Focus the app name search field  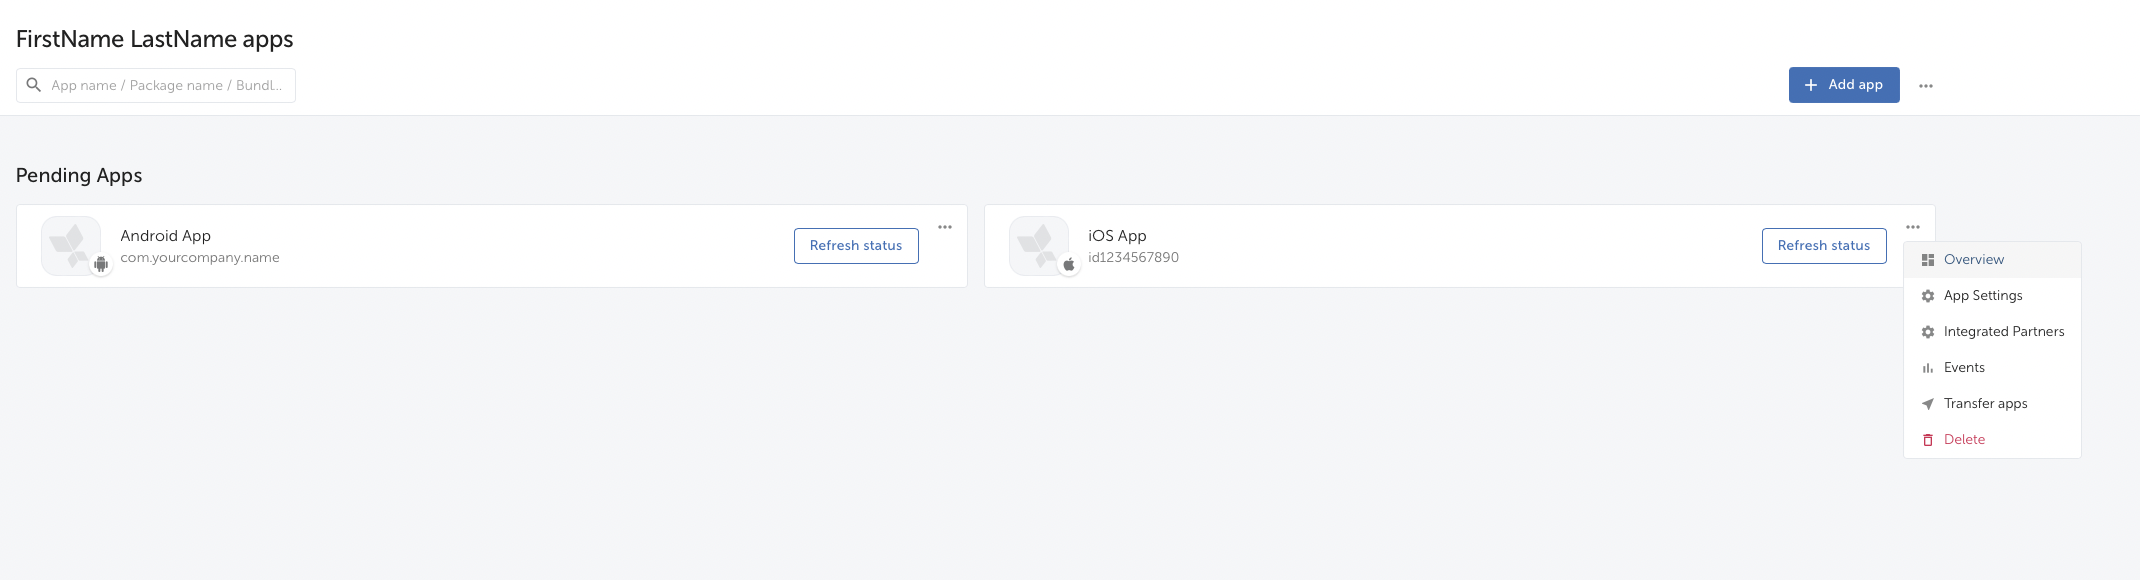(156, 85)
